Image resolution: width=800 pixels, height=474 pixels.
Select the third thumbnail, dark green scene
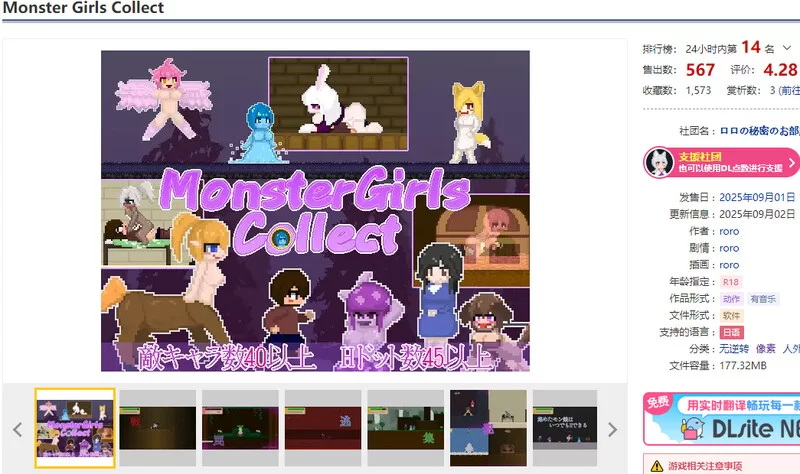tap(240, 428)
